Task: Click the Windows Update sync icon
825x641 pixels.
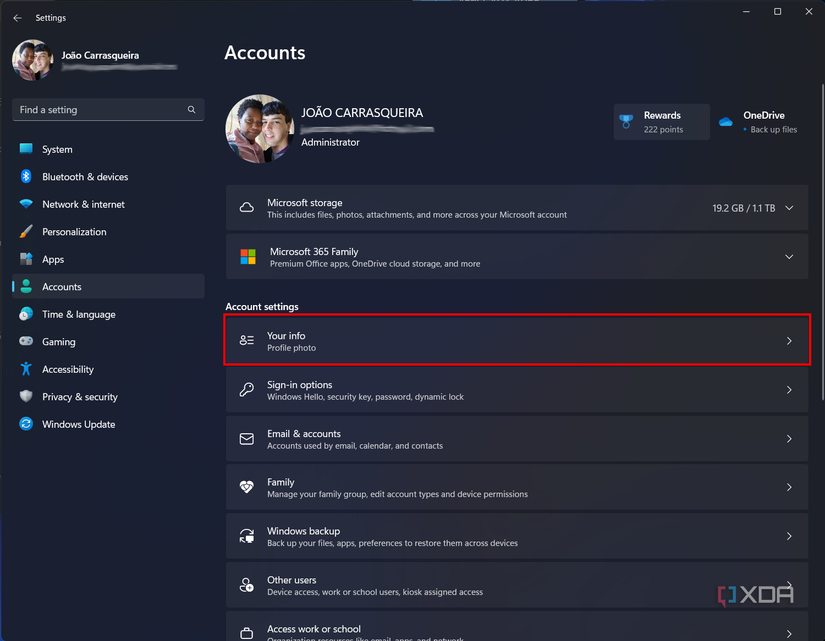Action: coord(26,423)
